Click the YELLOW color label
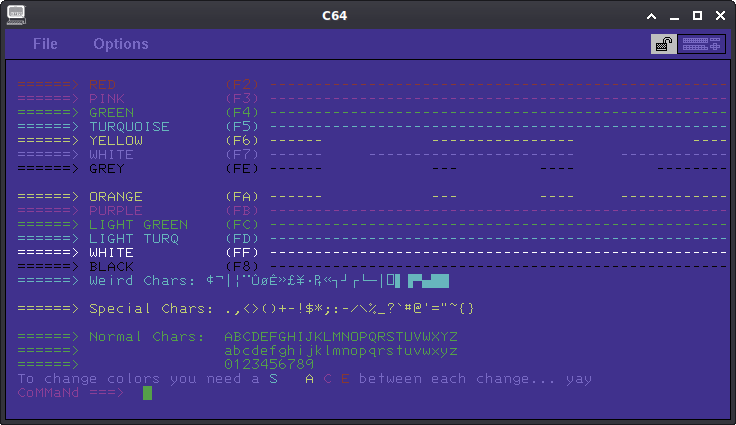Screen dimensions: 736x425 pos(116,140)
